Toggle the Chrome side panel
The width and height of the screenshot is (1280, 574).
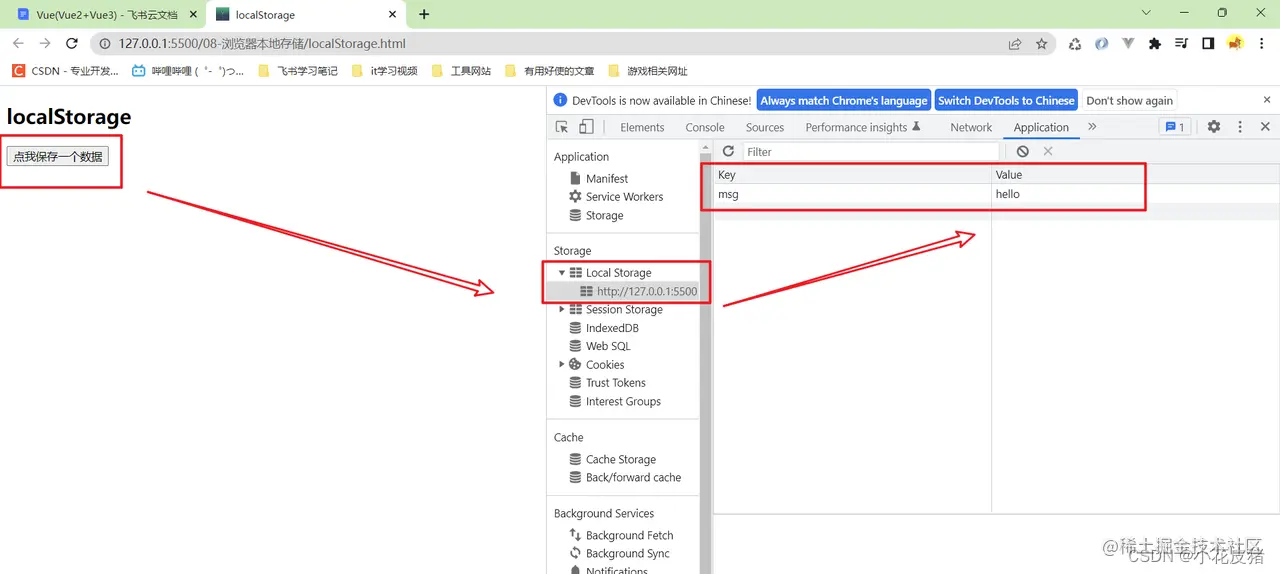(1208, 44)
